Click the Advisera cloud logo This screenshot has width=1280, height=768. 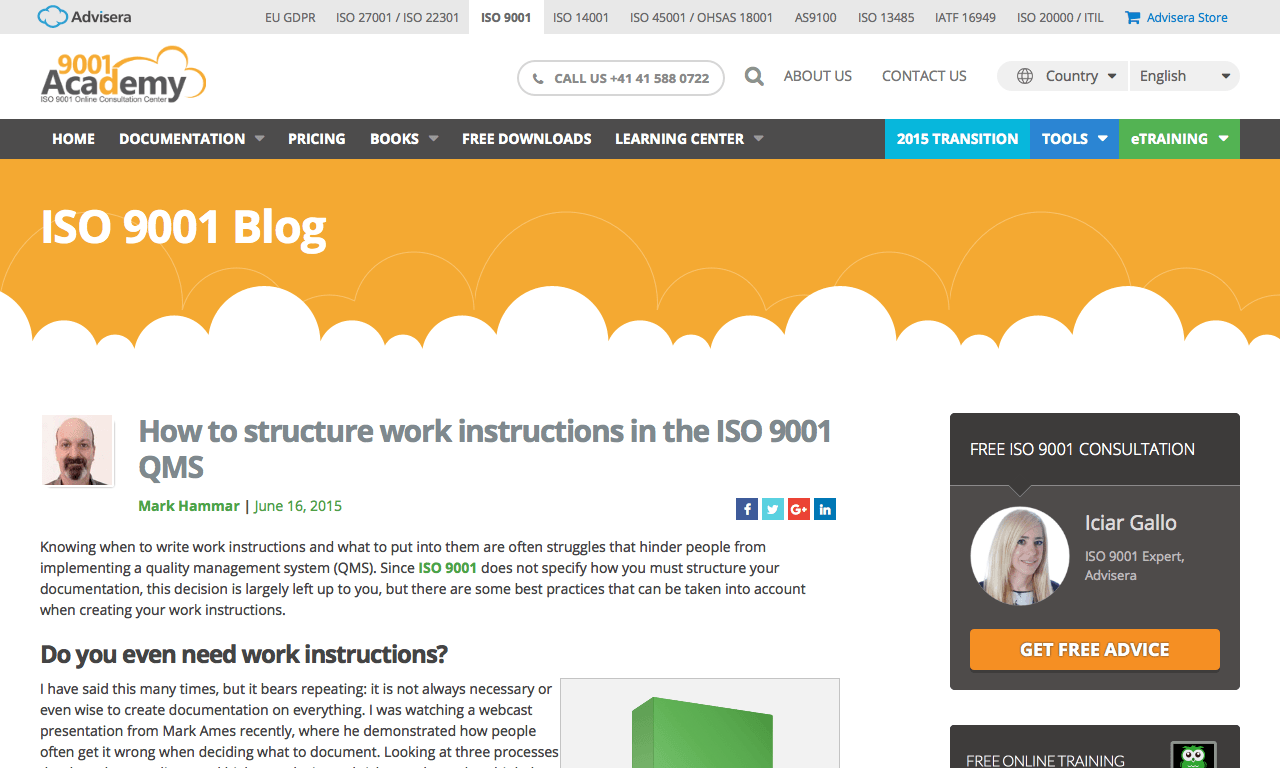tap(84, 17)
